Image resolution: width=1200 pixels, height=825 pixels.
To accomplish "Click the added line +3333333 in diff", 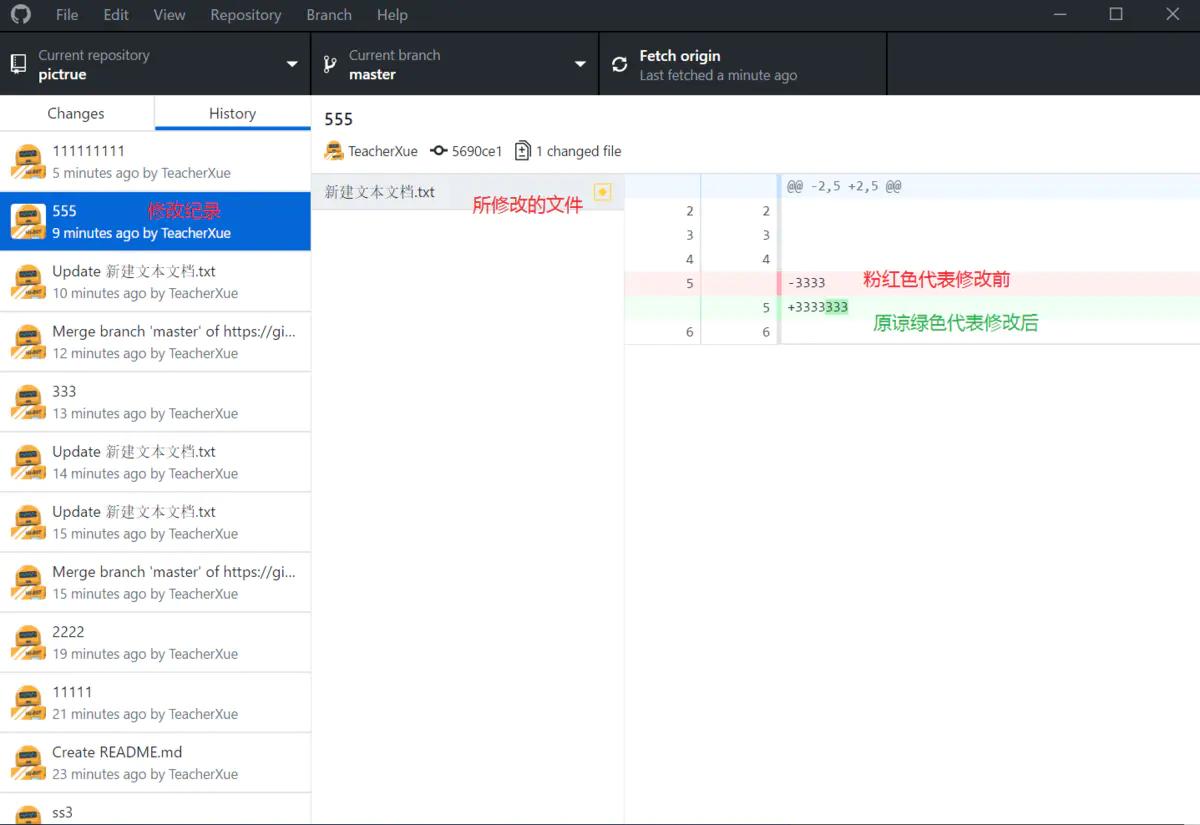I will (x=912, y=308).
